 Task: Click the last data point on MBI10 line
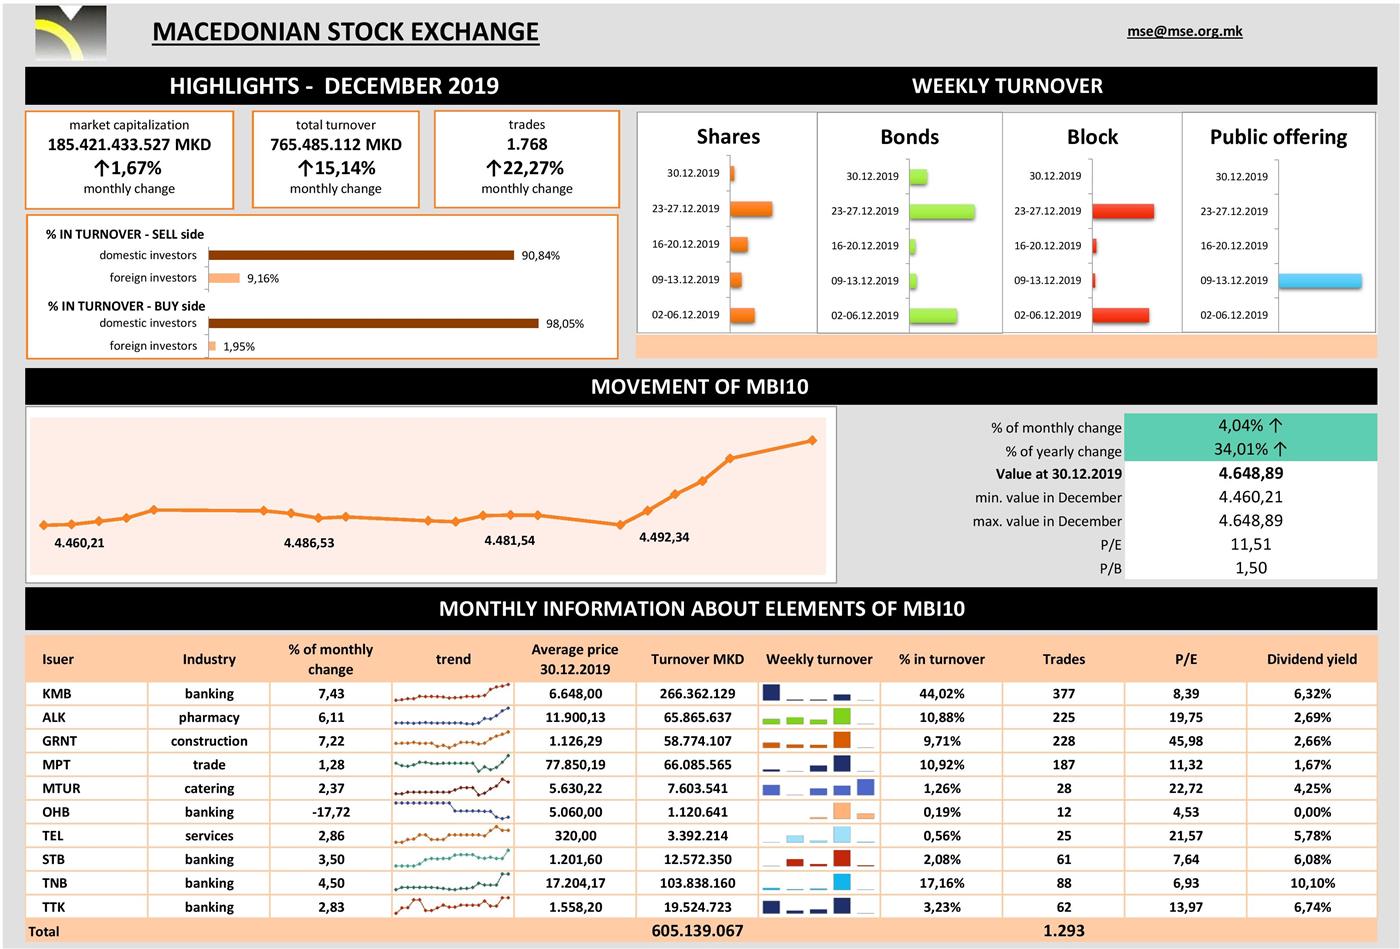click(812, 440)
